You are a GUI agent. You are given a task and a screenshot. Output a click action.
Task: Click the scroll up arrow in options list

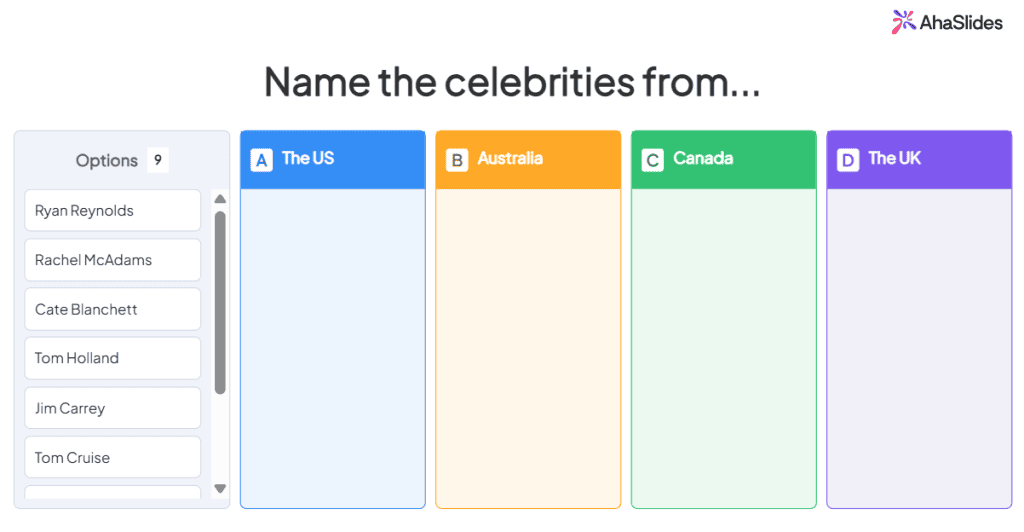point(220,199)
